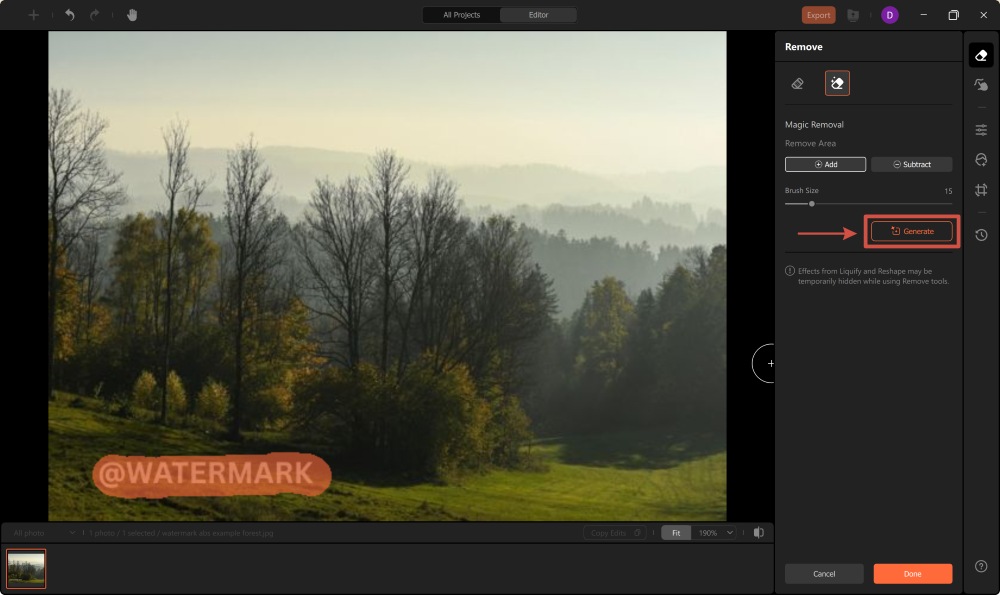Screen dimensions: 1000x595
Task: Click the Generate button
Action: tap(911, 231)
